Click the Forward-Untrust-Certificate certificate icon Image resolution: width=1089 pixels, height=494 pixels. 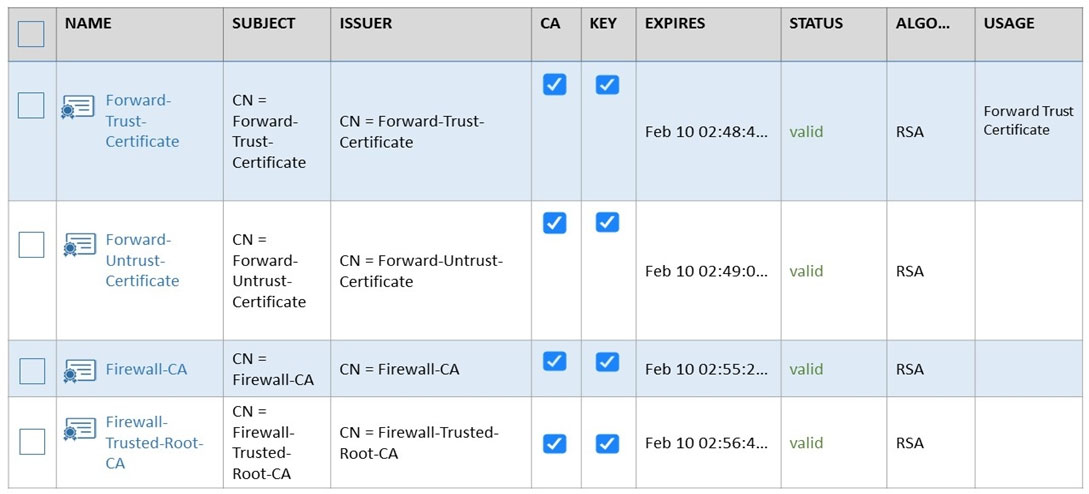pyautogui.click(x=79, y=245)
